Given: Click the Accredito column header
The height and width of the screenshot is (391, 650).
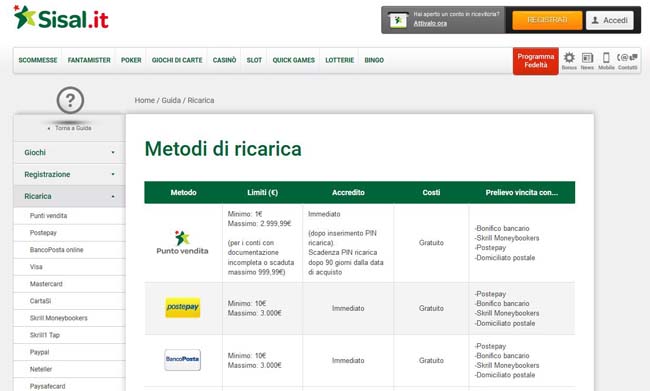Looking at the screenshot, I should (x=348, y=192).
